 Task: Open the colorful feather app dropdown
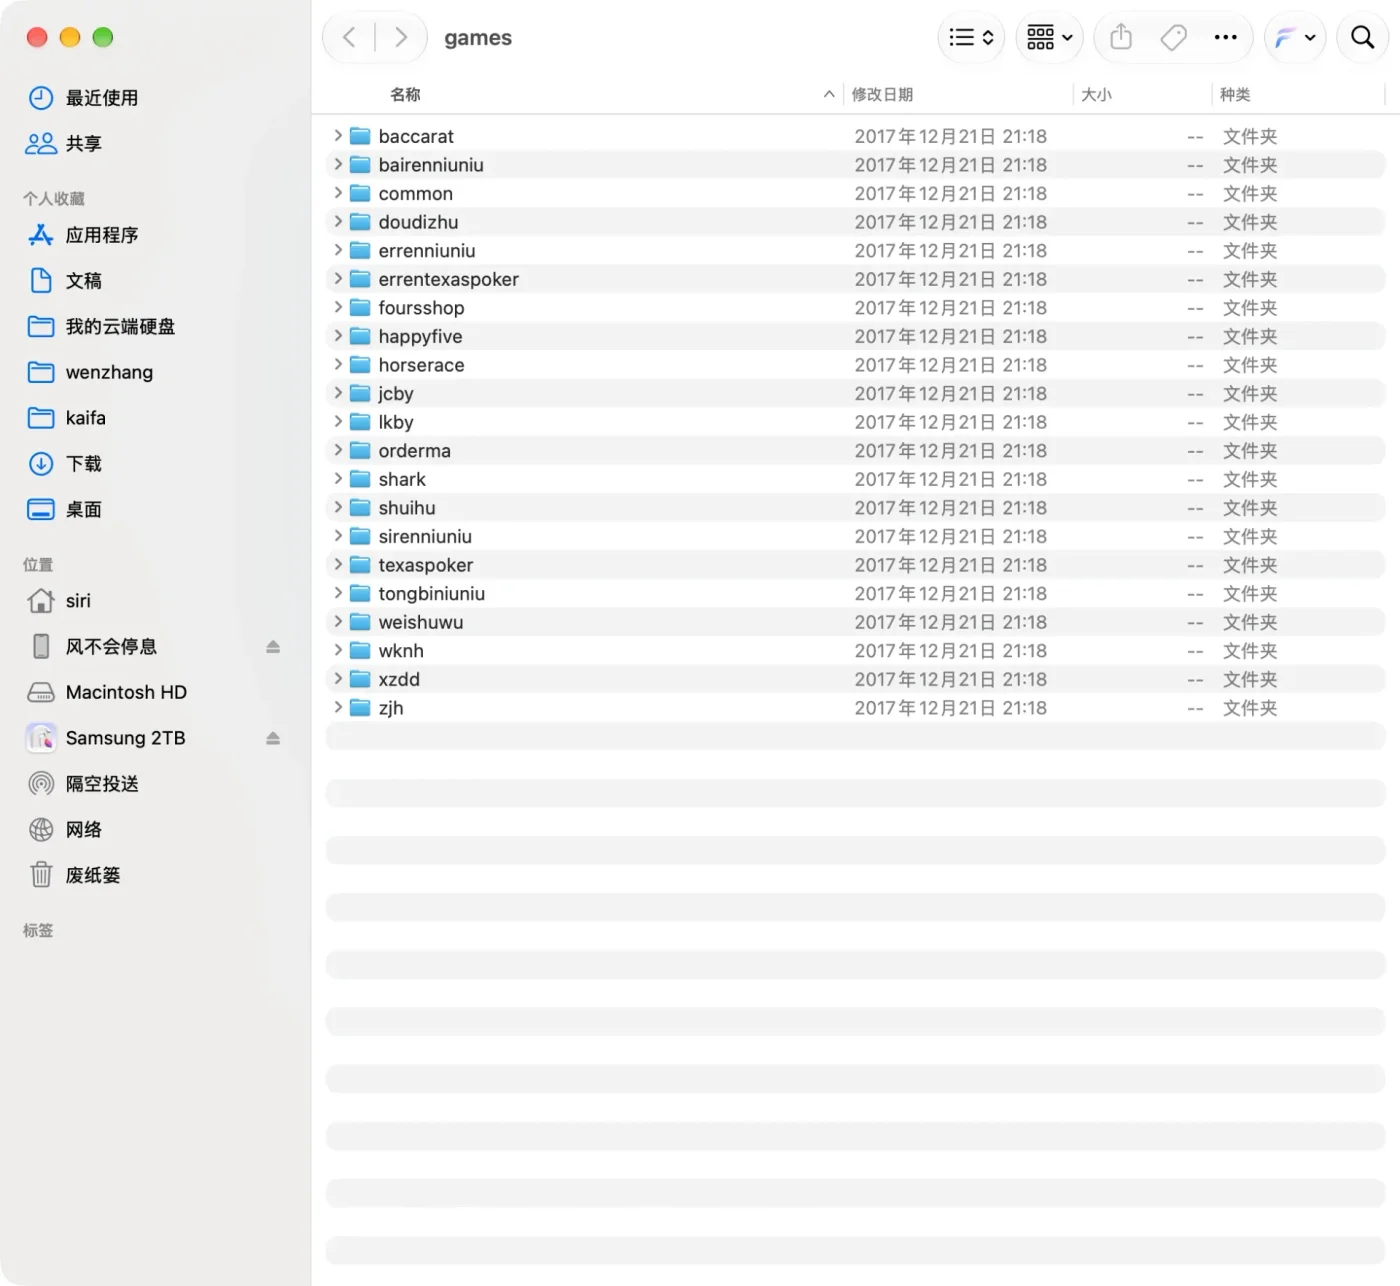tap(1295, 38)
